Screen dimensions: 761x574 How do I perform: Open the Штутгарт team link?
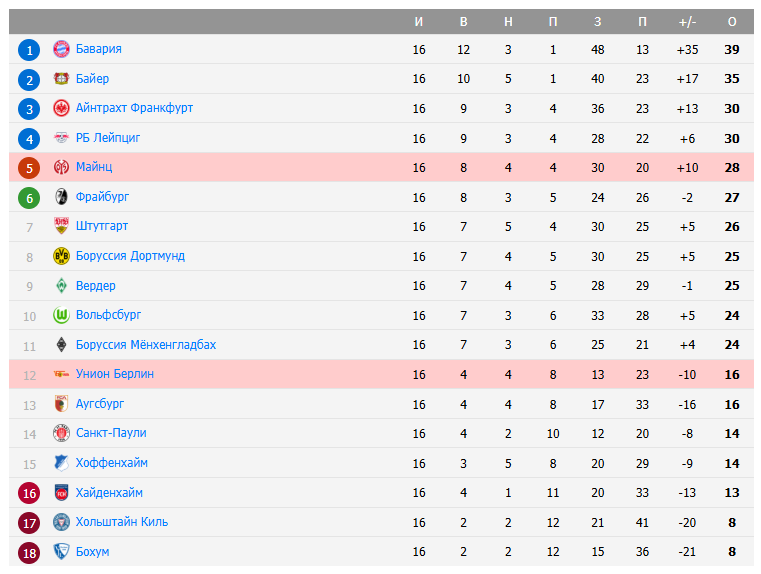[102, 226]
